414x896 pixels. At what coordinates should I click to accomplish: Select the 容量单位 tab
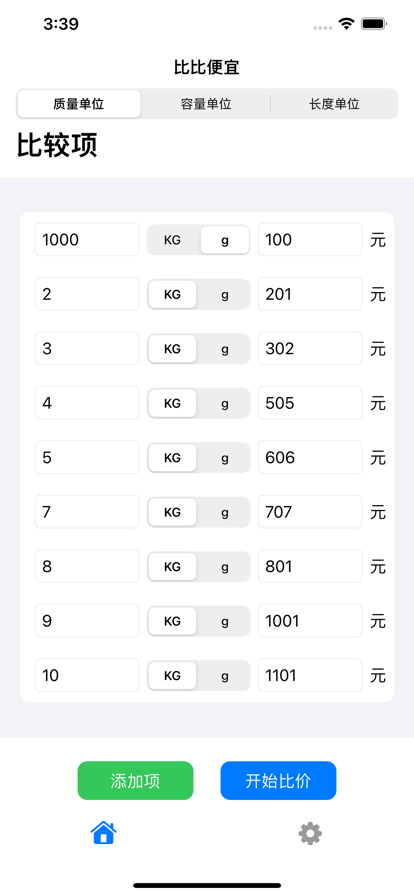click(206, 104)
